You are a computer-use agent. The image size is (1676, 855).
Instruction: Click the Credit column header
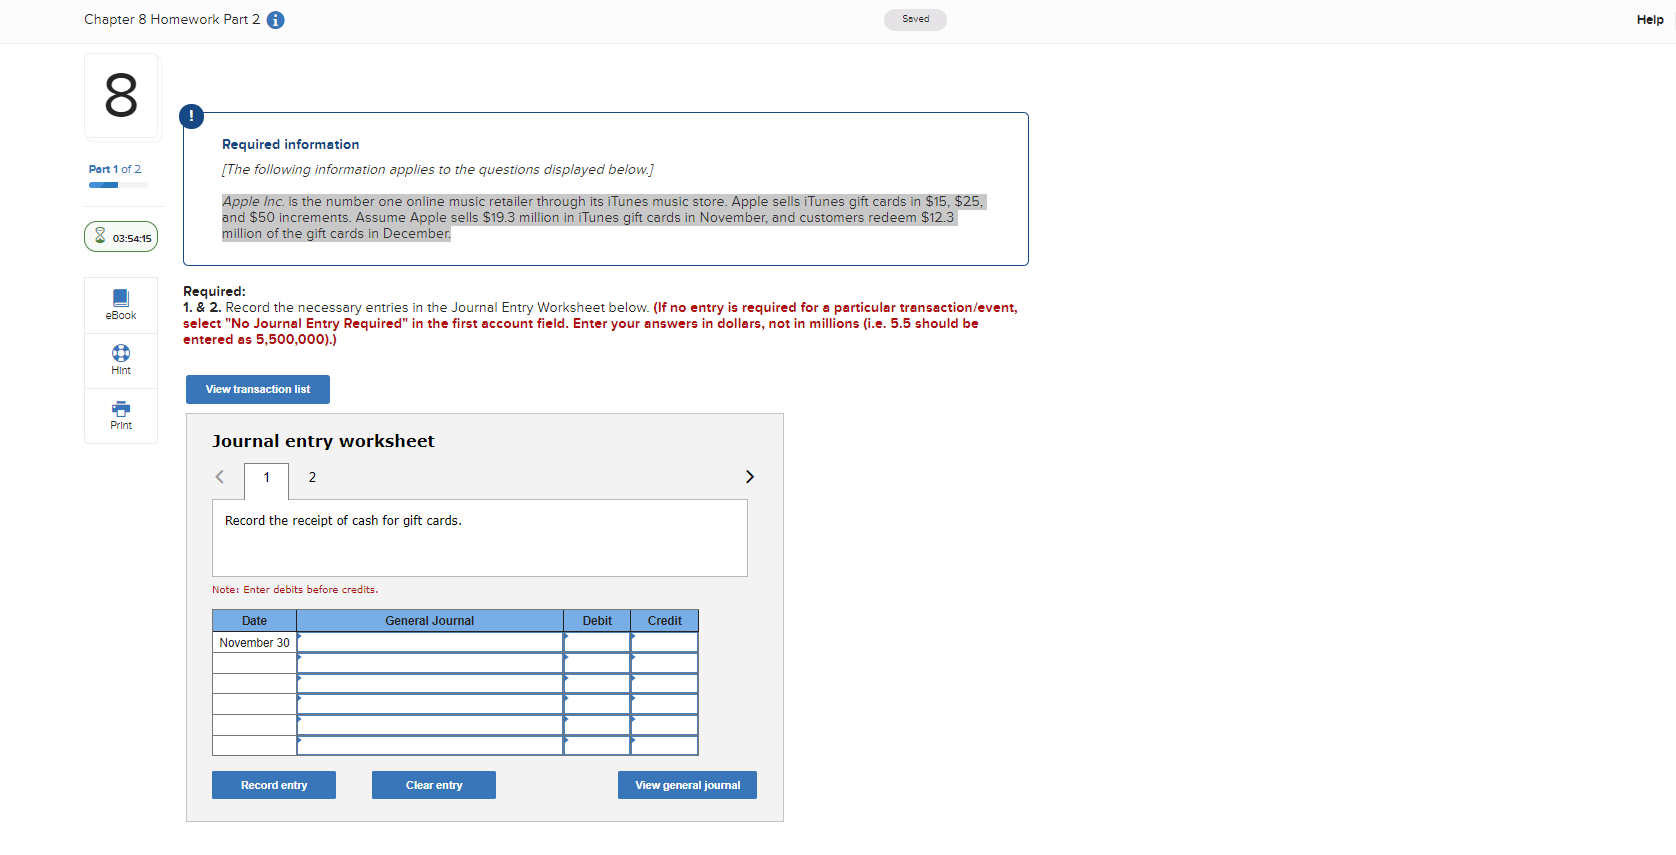tap(664, 621)
